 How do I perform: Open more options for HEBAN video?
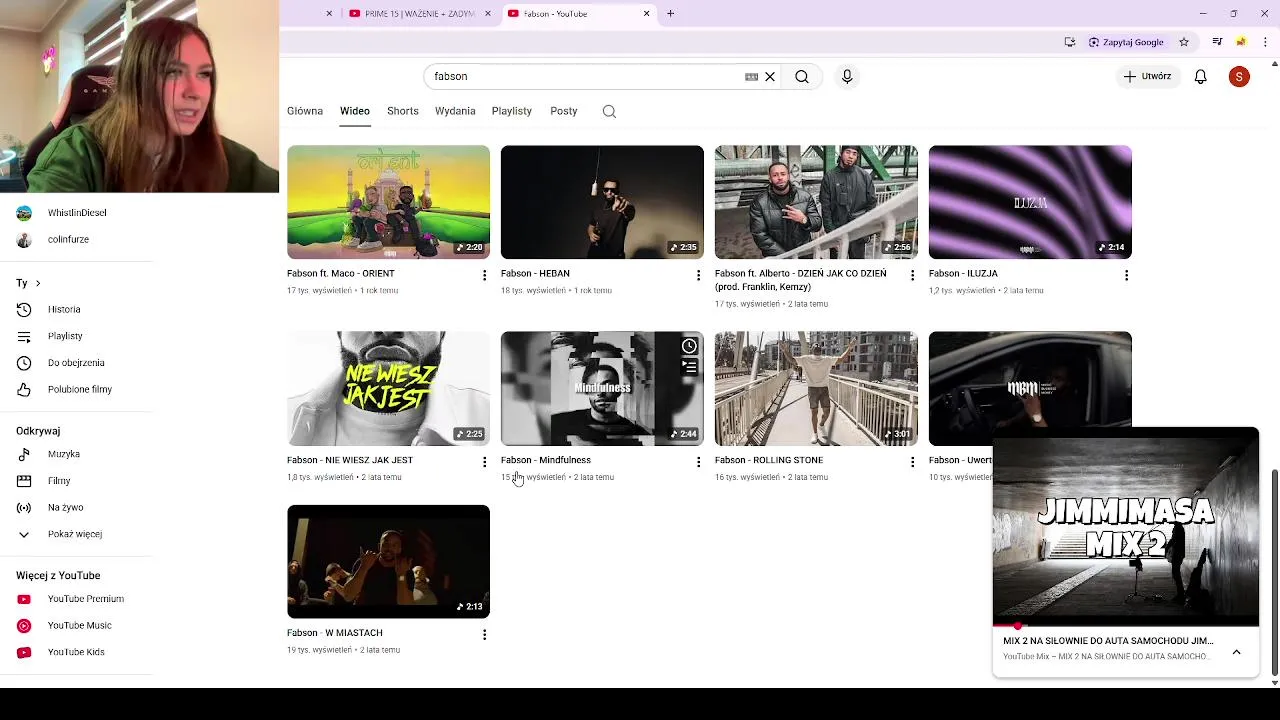coord(698,275)
